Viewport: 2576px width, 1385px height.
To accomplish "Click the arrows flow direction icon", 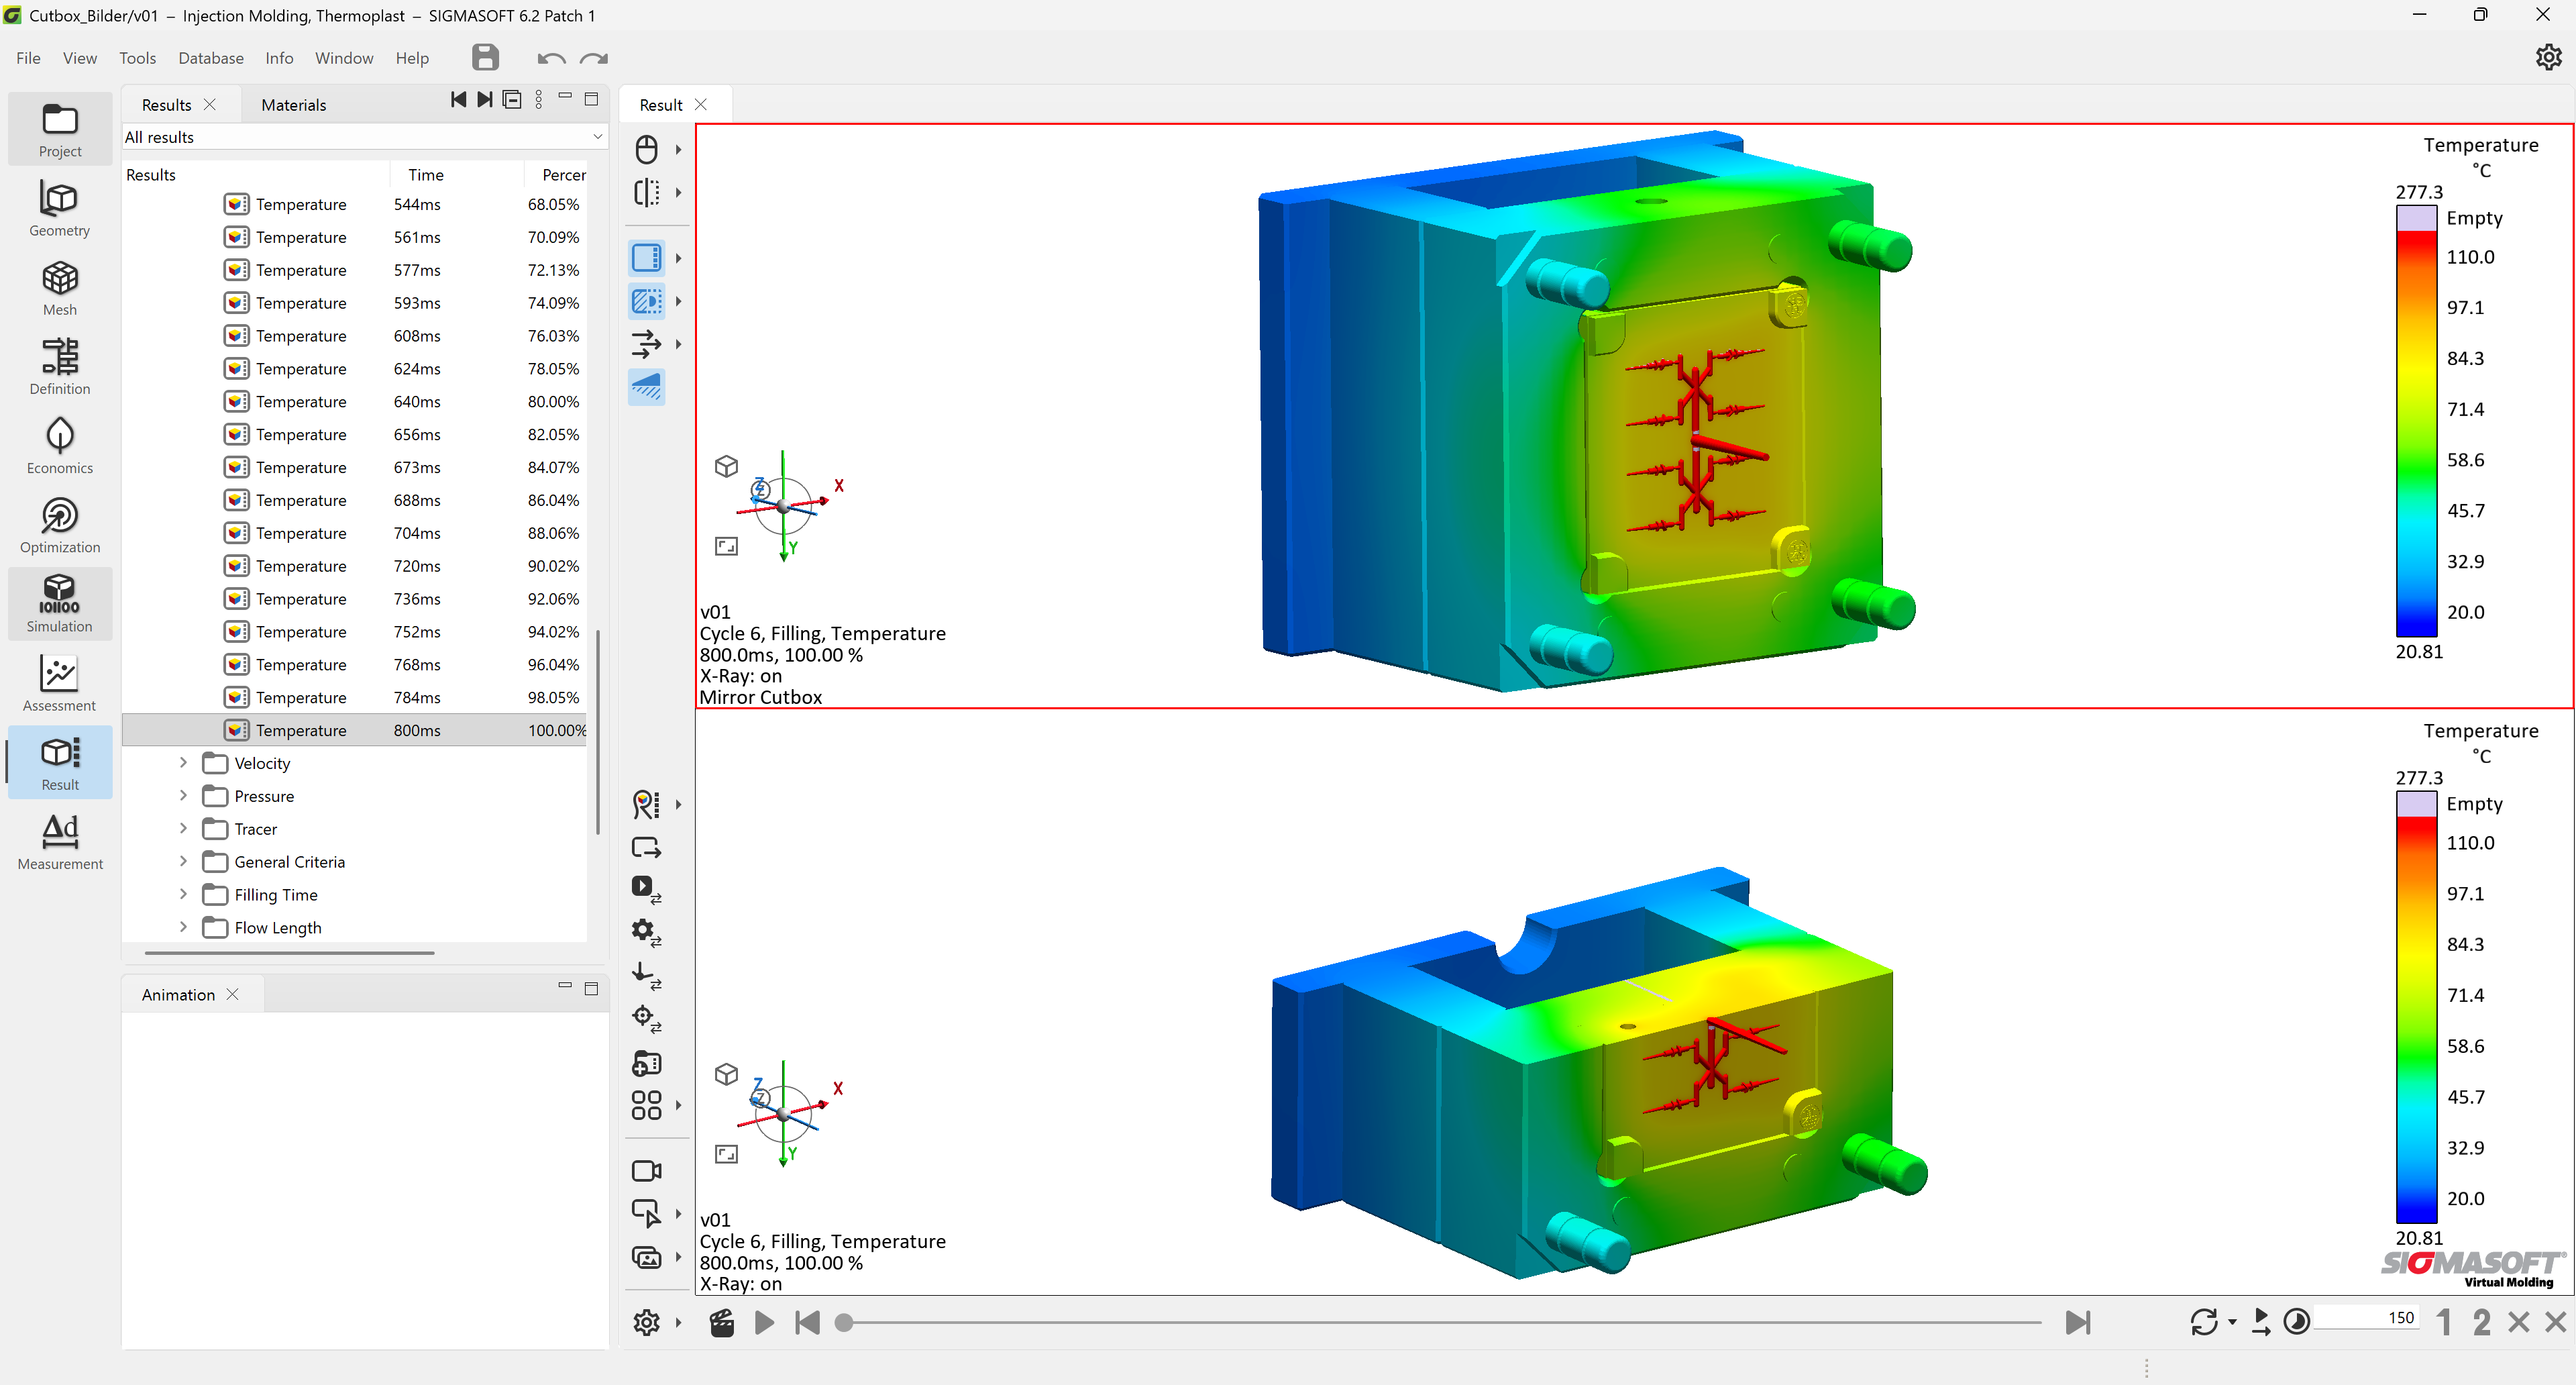I will [647, 344].
